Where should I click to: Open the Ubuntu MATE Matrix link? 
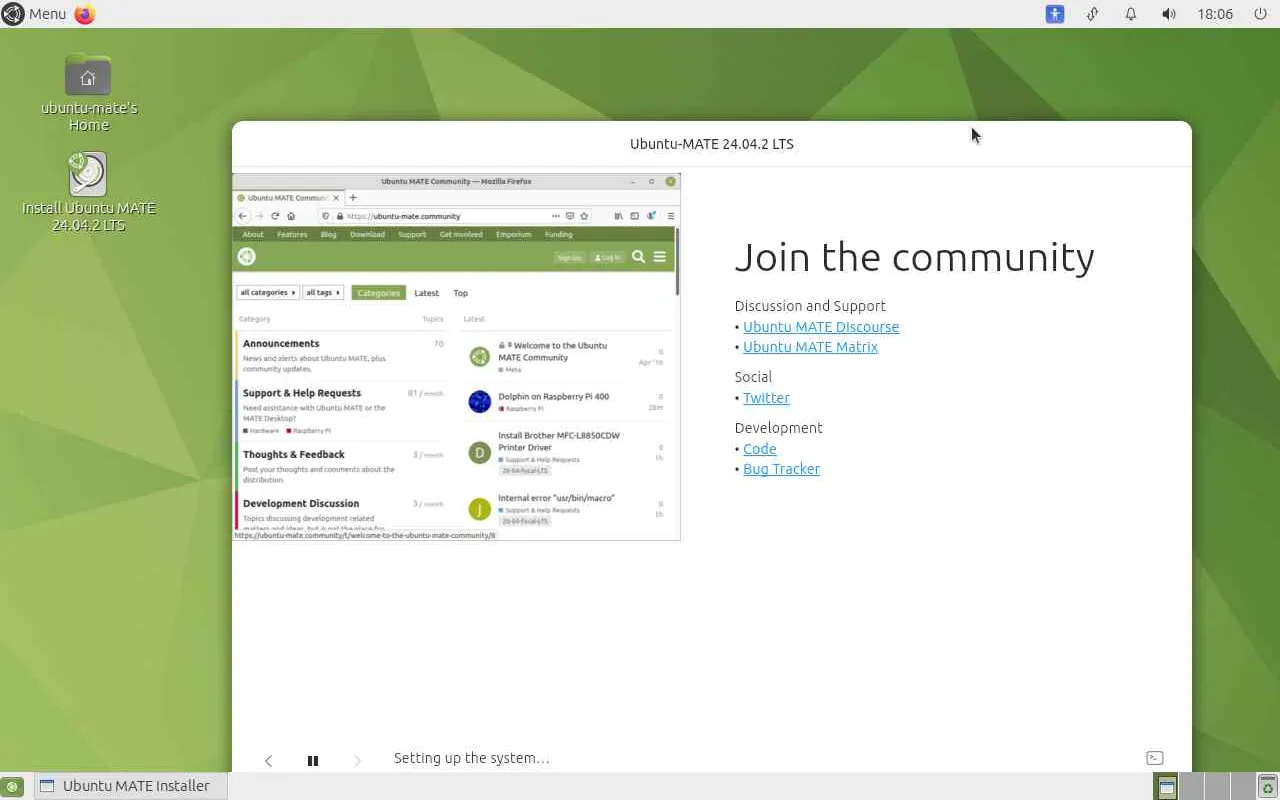pyautogui.click(x=810, y=347)
